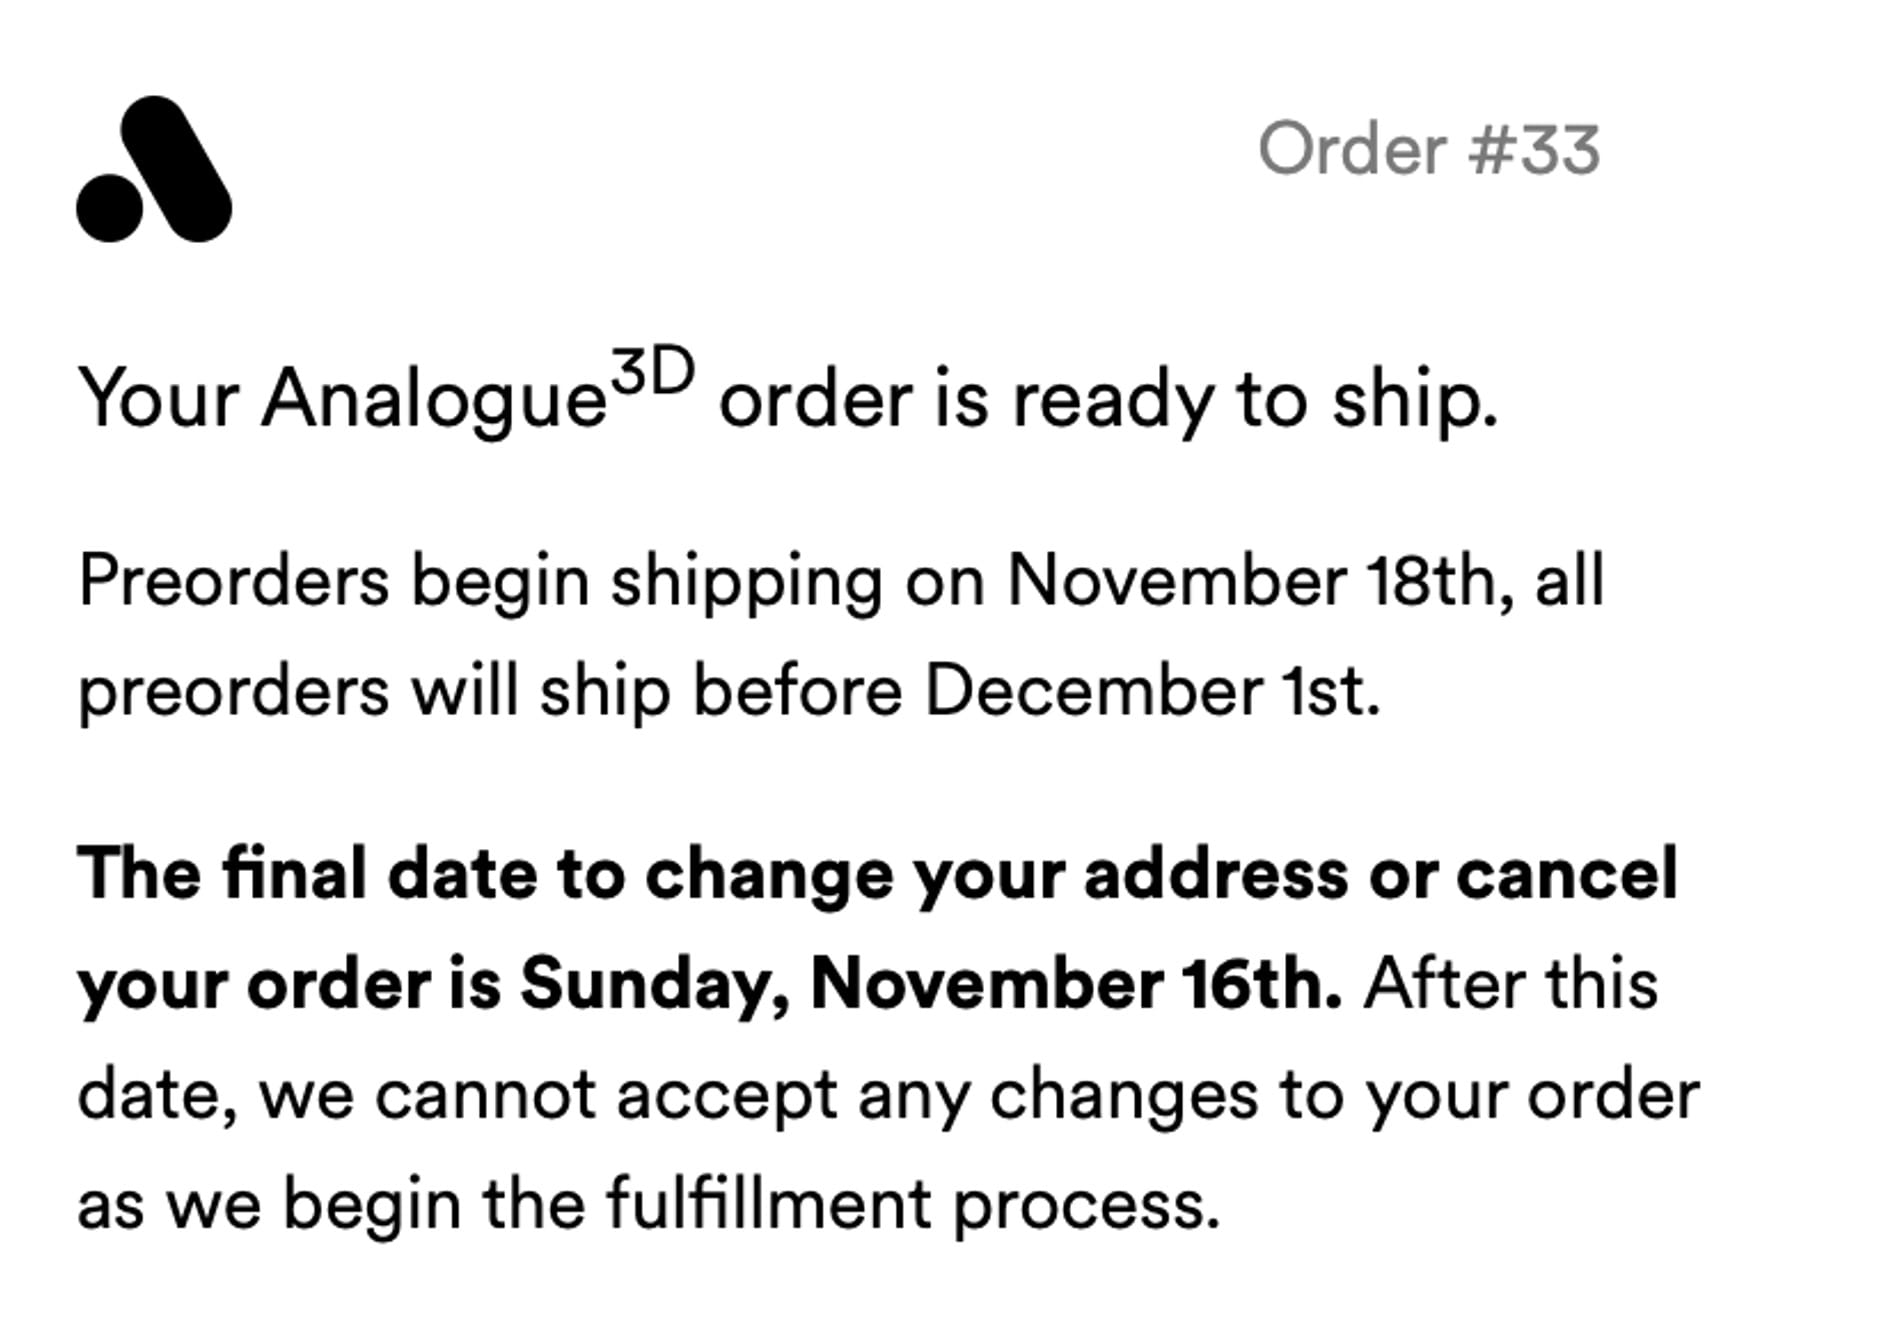
Task: Click 'as we begin the' text
Action: pyautogui.click(x=330, y=1204)
